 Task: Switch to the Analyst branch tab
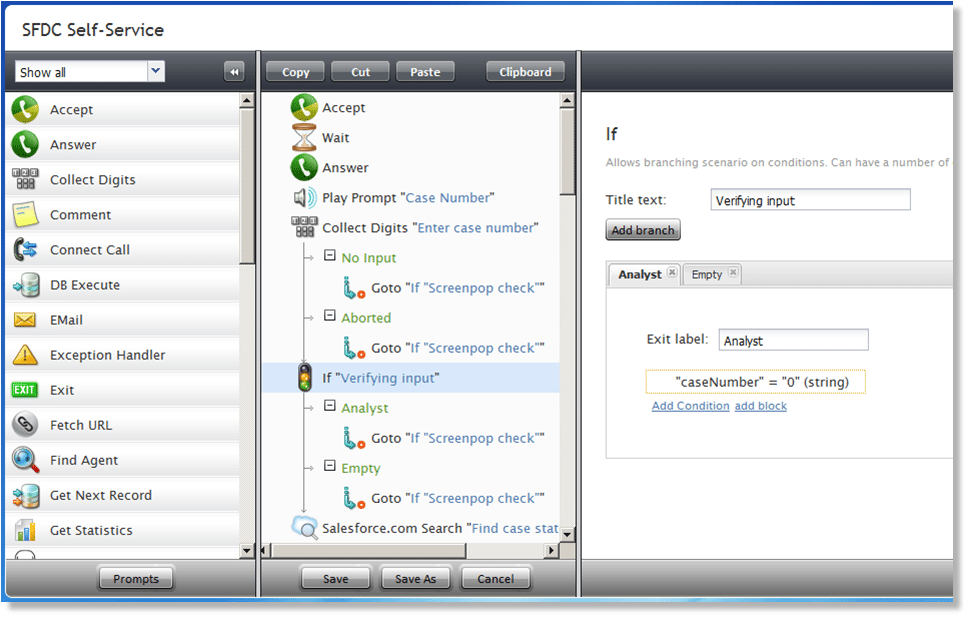click(x=640, y=274)
